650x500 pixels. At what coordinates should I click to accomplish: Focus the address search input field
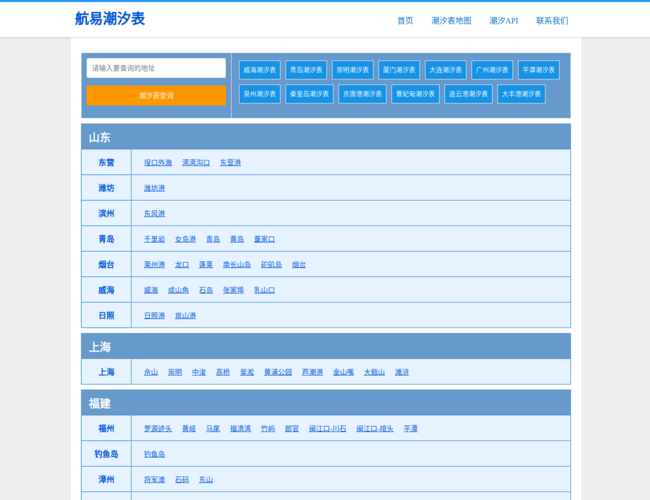click(156, 68)
